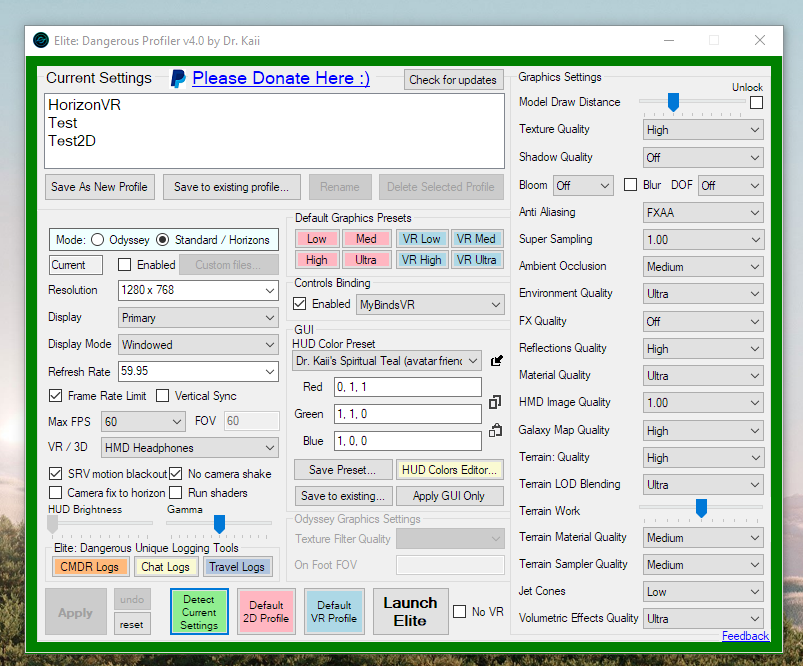Open Travel Logs
The image size is (803, 666).
pos(237,567)
